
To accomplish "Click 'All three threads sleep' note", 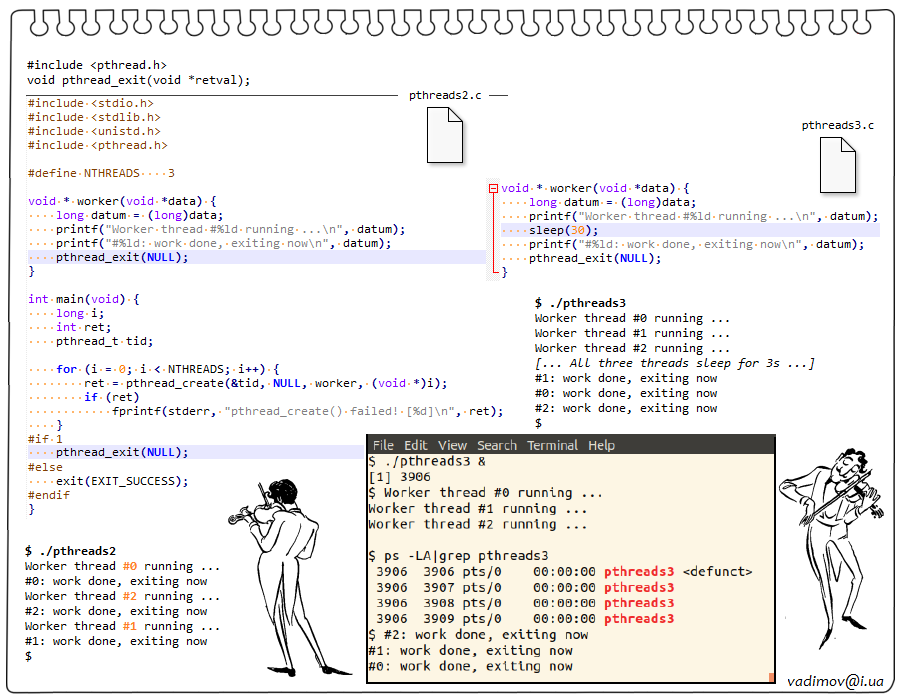I will point(674,363).
